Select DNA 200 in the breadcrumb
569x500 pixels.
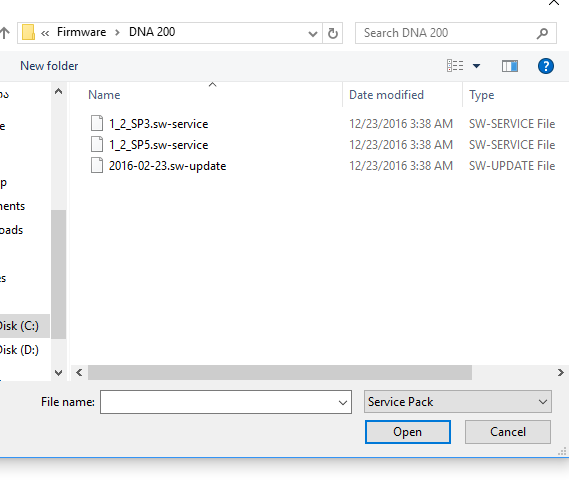tap(152, 32)
